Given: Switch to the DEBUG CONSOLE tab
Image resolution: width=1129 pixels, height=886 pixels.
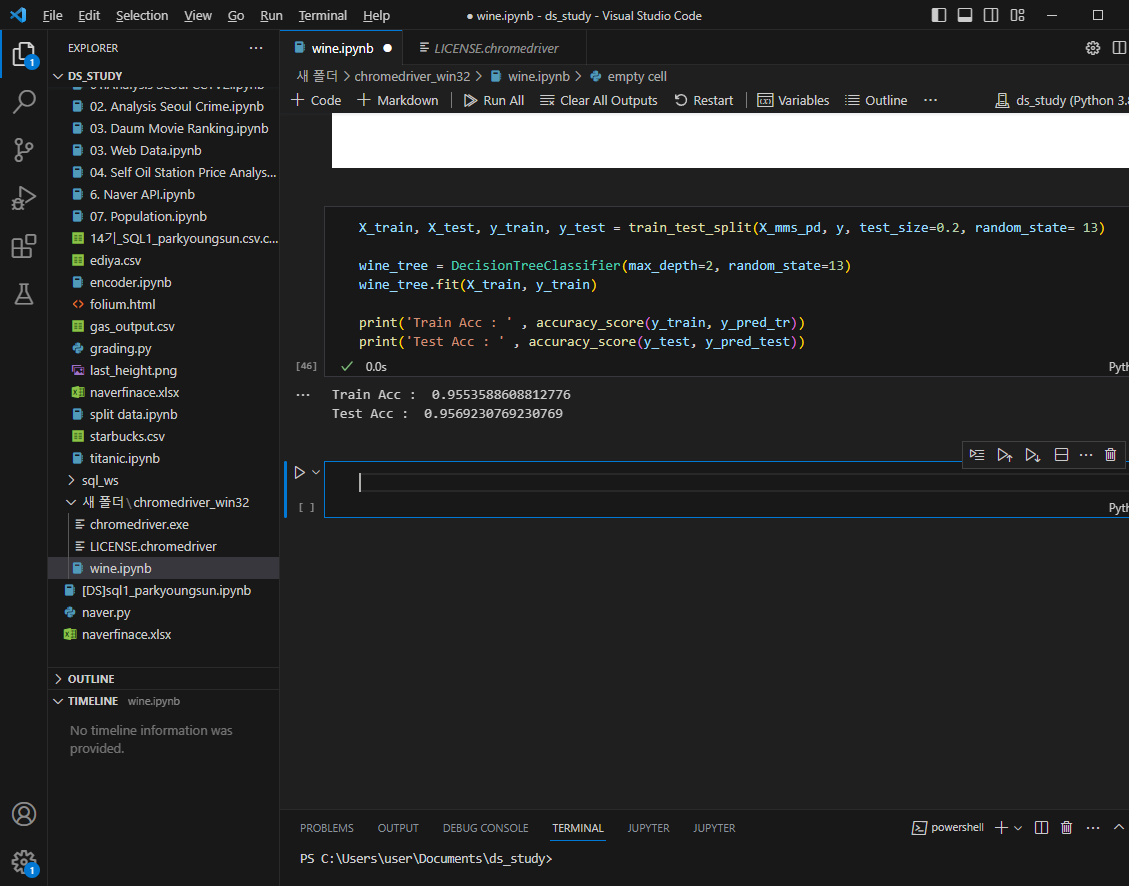Looking at the screenshot, I should point(485,828).
